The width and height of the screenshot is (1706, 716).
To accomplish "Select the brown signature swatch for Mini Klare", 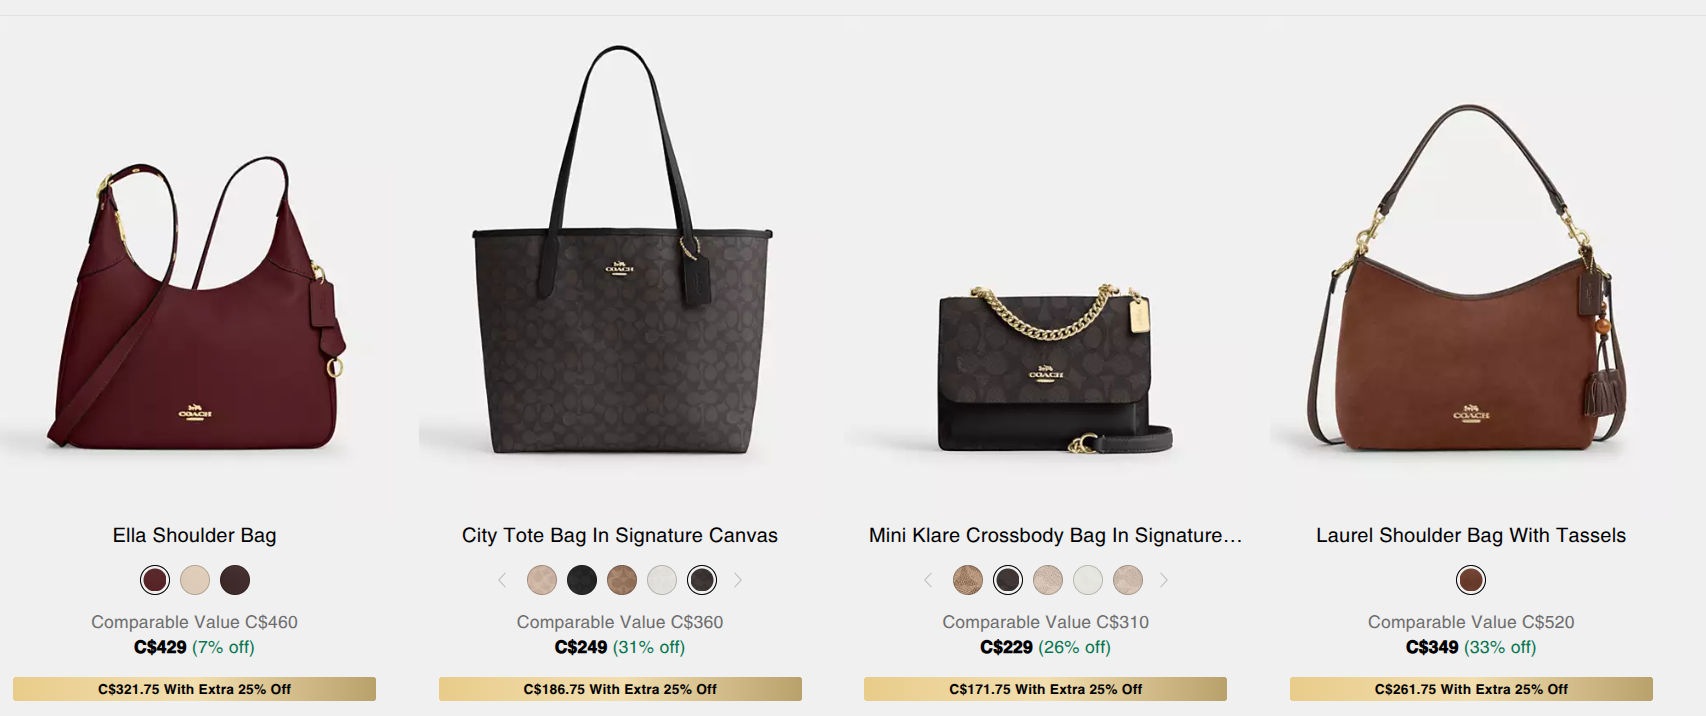I will (966, 580).
